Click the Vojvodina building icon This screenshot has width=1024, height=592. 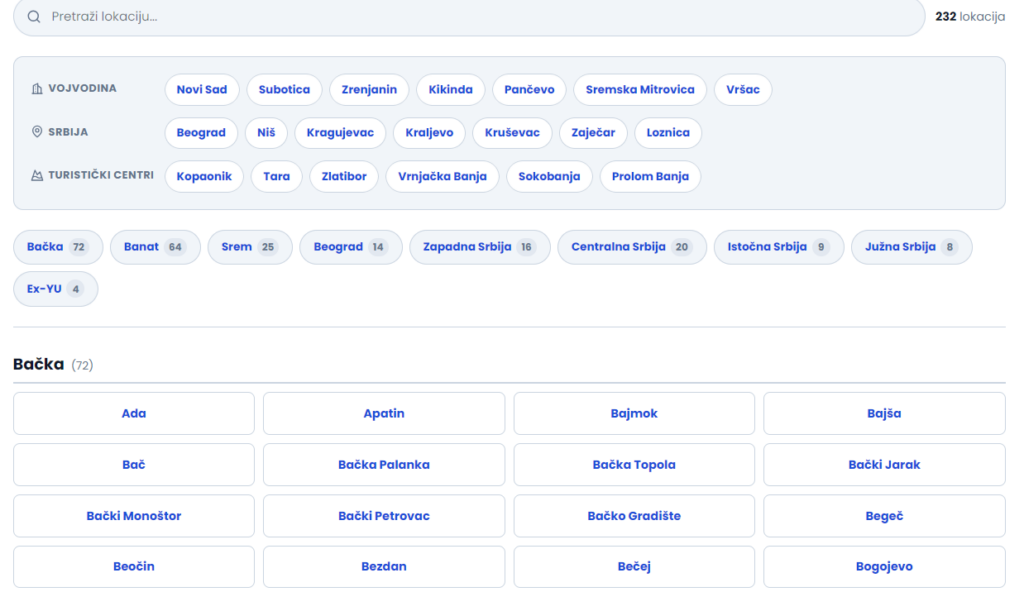click(x=38, y=89)
